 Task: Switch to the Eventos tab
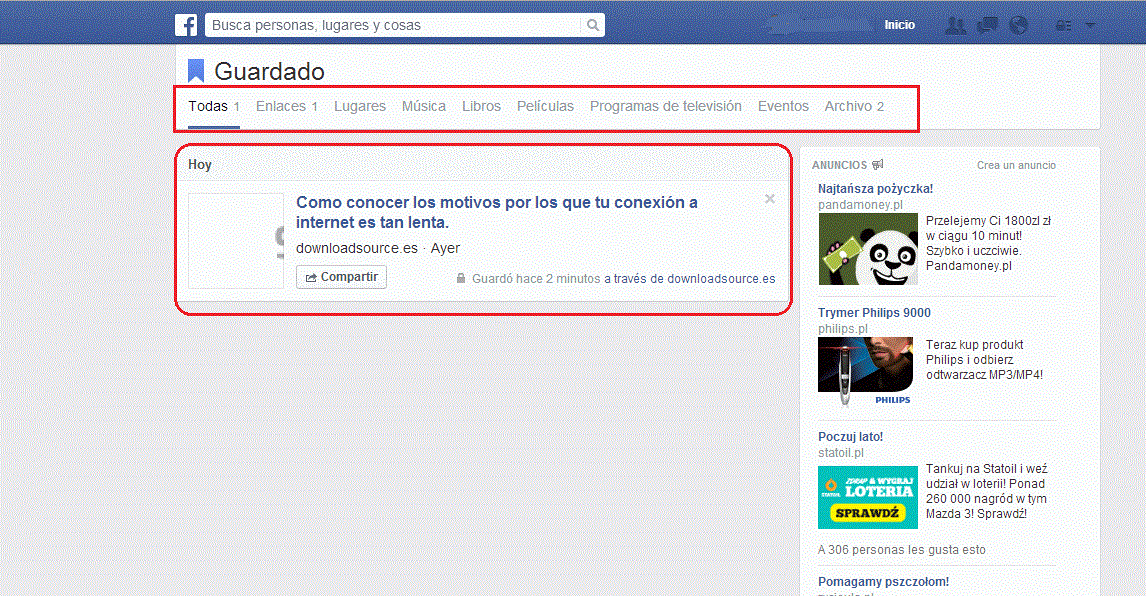[x=783, y=107]
